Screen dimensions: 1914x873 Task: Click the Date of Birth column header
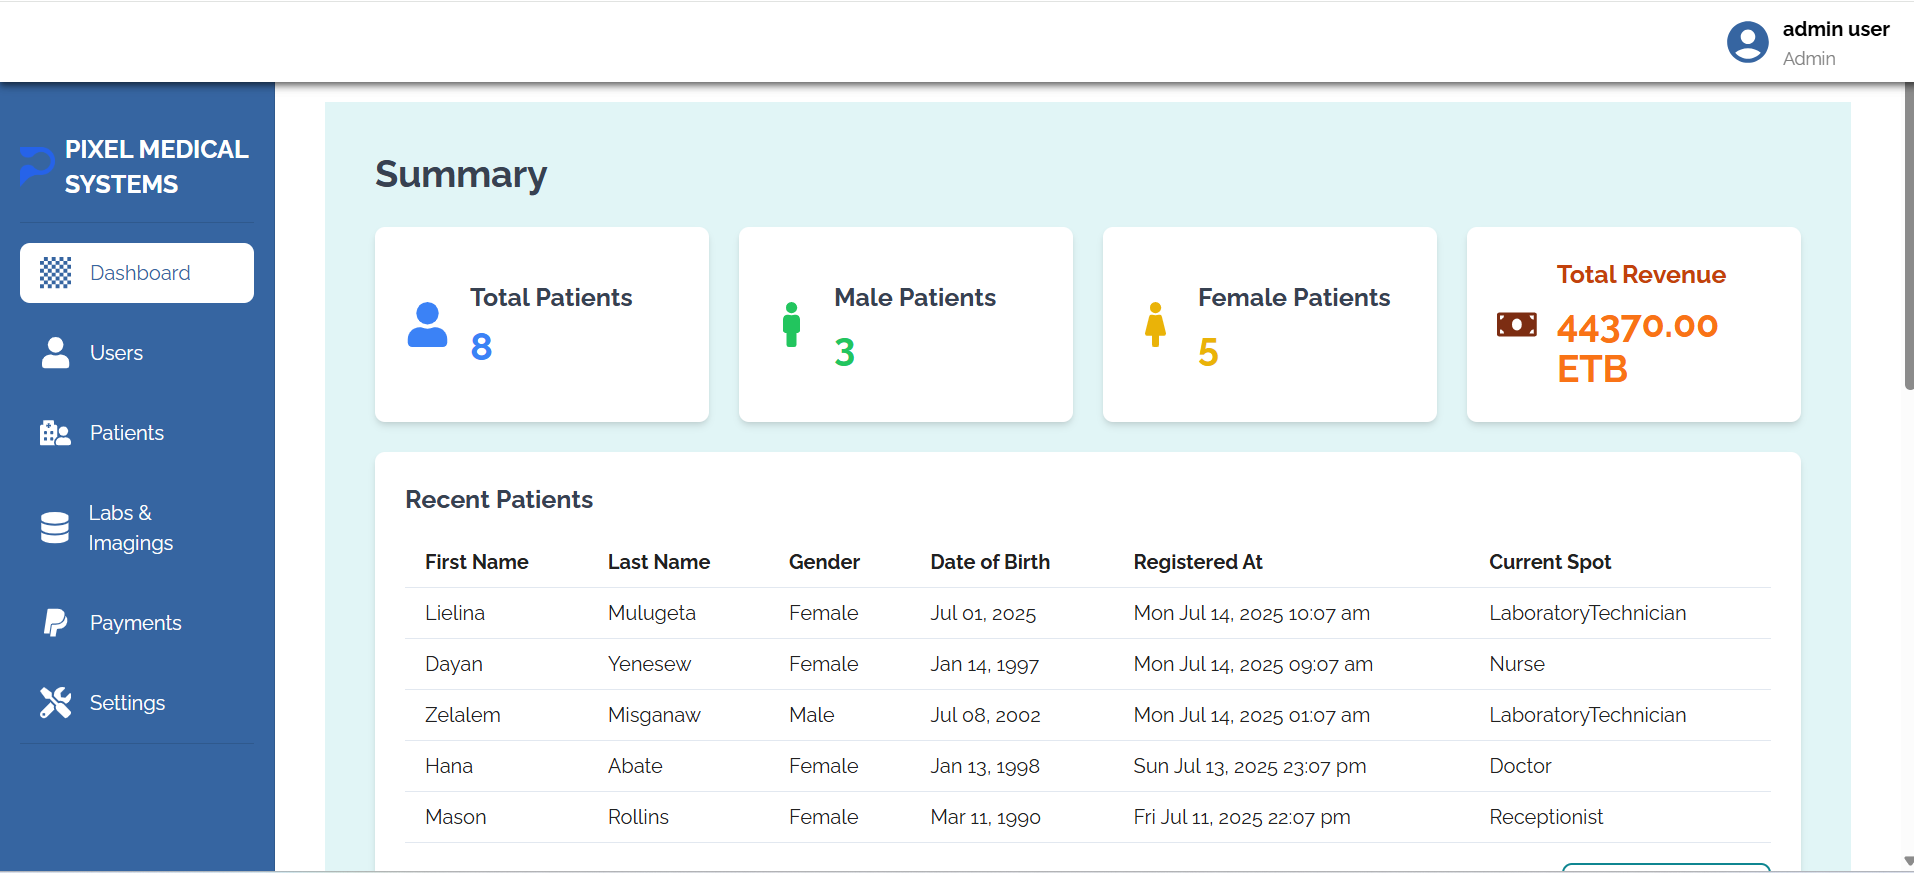coord(990,562)
